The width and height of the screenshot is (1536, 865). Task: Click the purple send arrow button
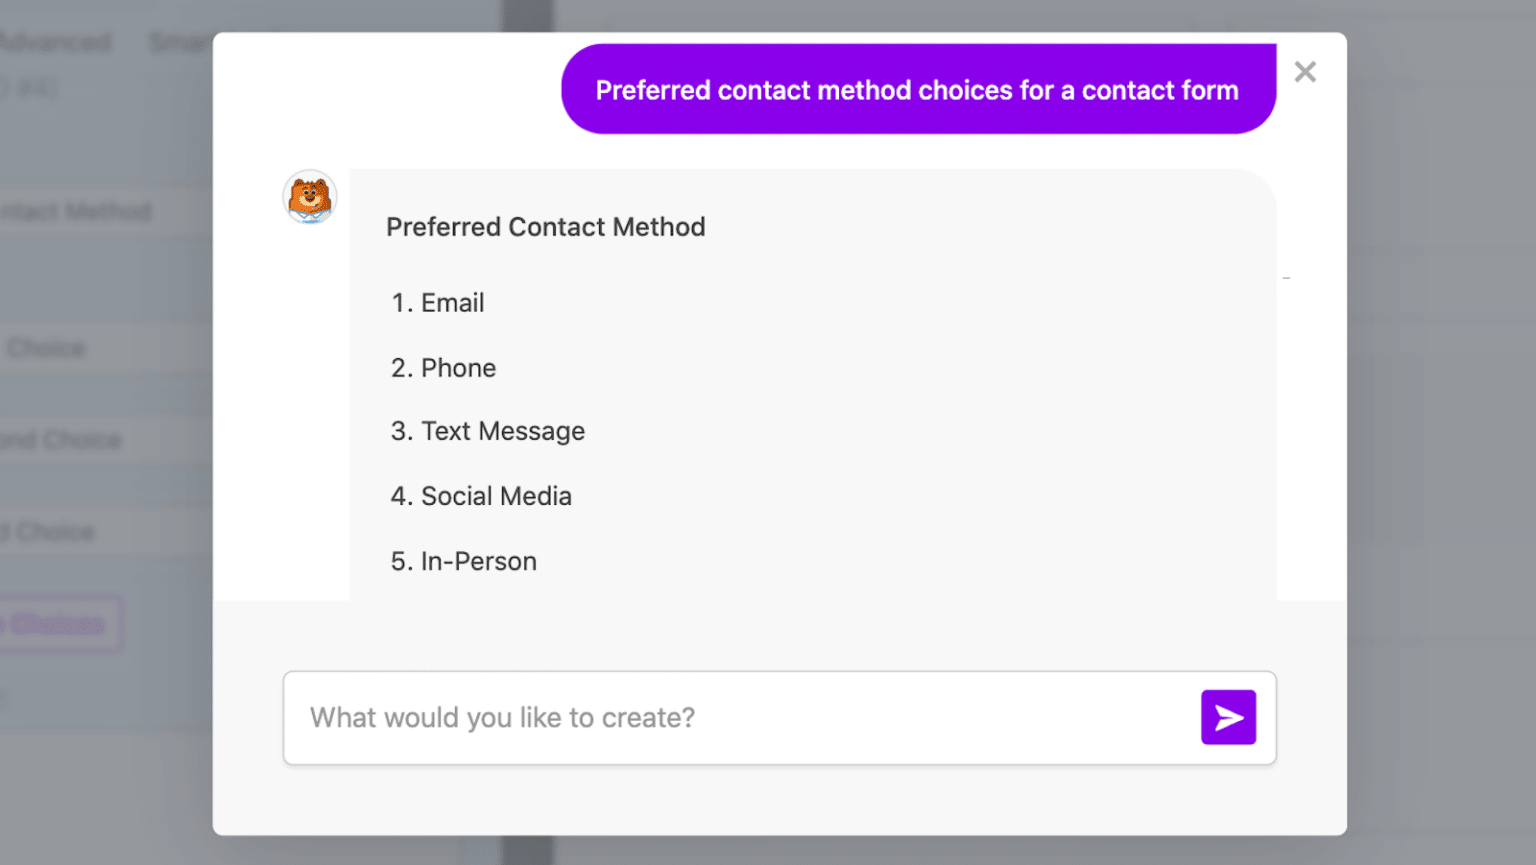click(1228, 717)
